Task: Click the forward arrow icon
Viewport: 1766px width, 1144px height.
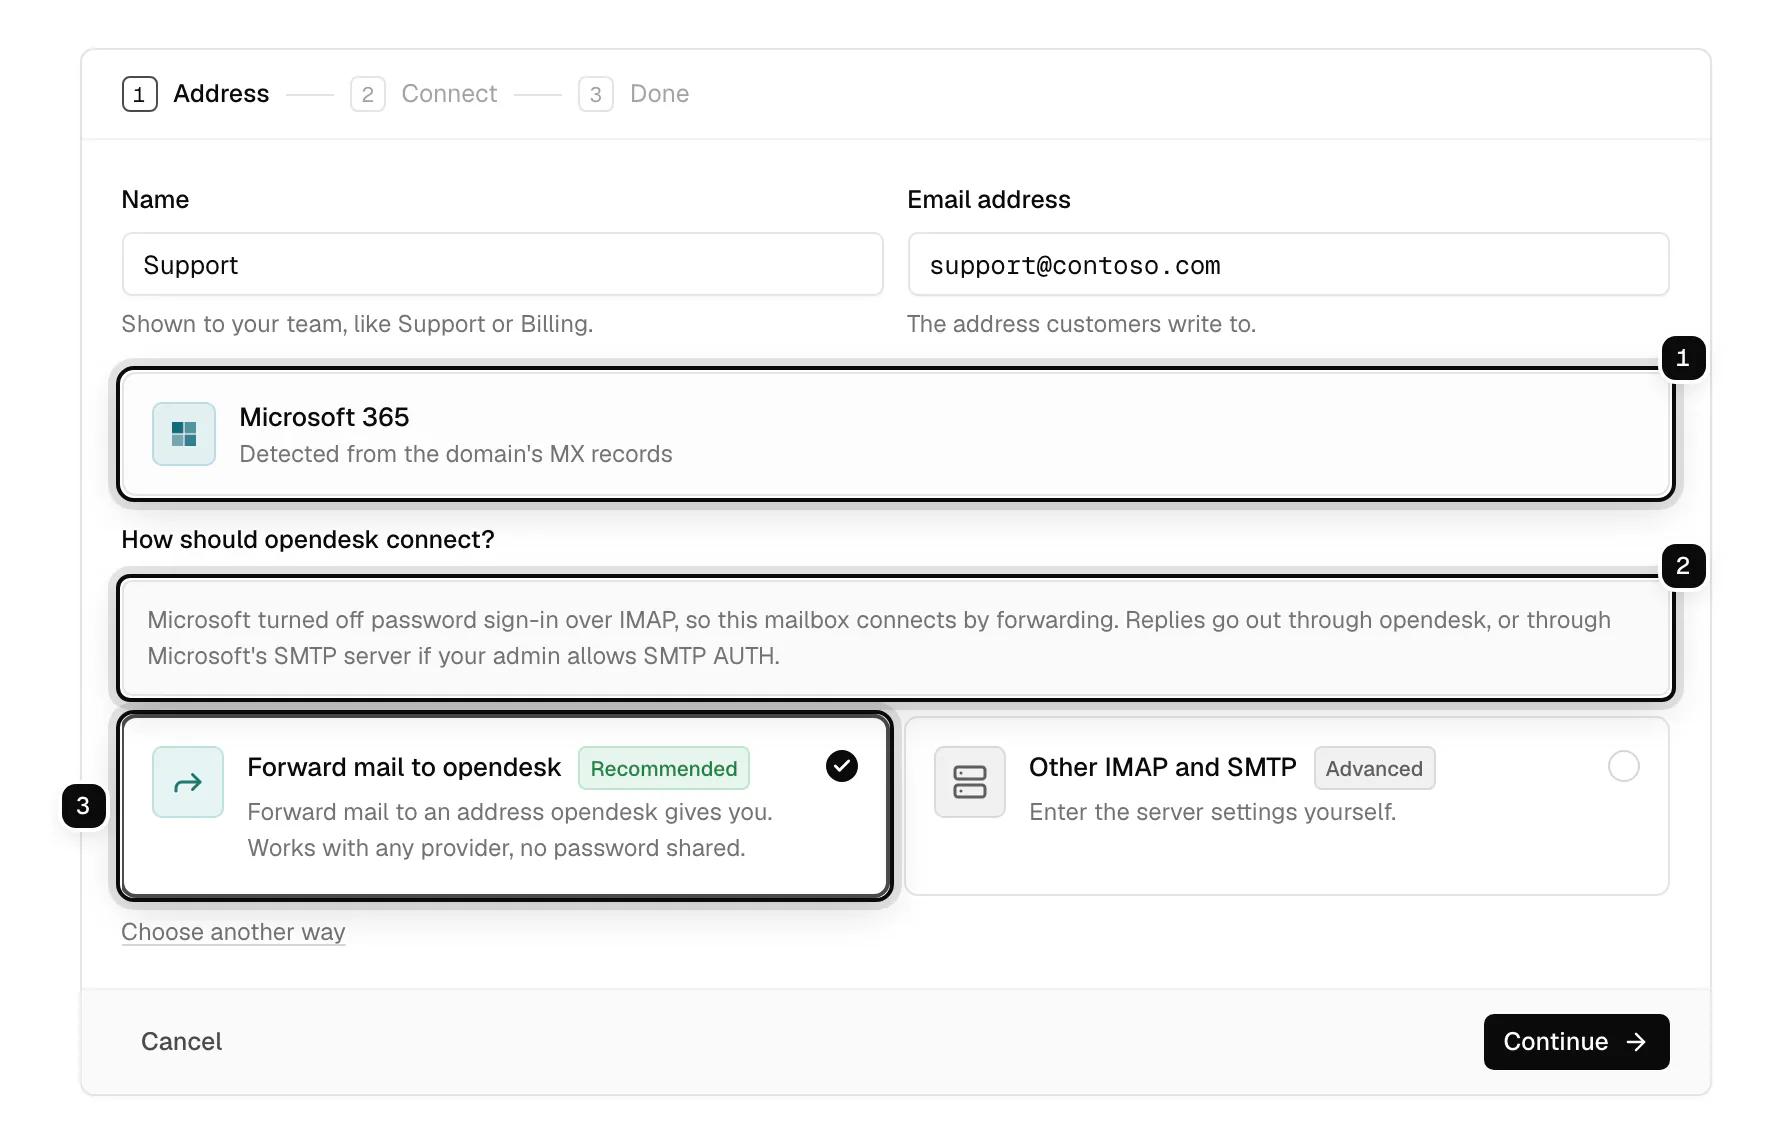Action: coord(188,782)
